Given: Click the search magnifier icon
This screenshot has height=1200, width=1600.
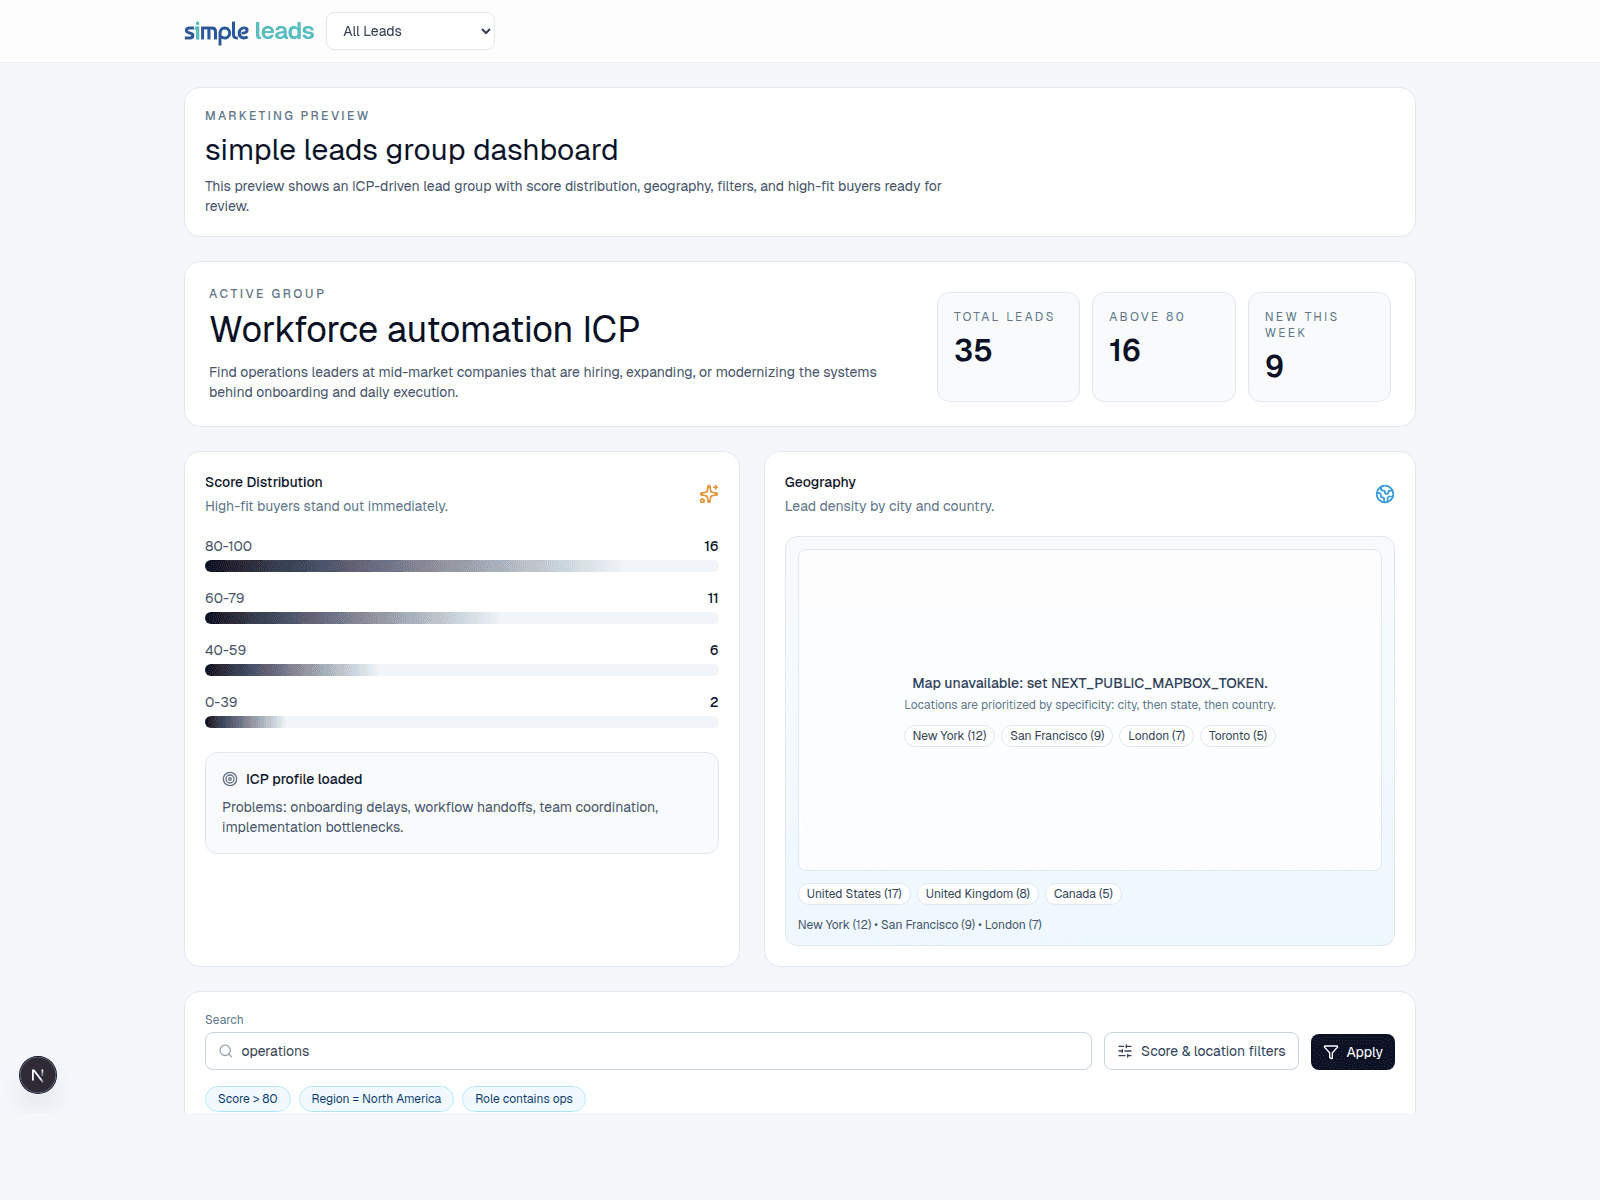Looking at the screenshot, I should [x=224, y=1051].
